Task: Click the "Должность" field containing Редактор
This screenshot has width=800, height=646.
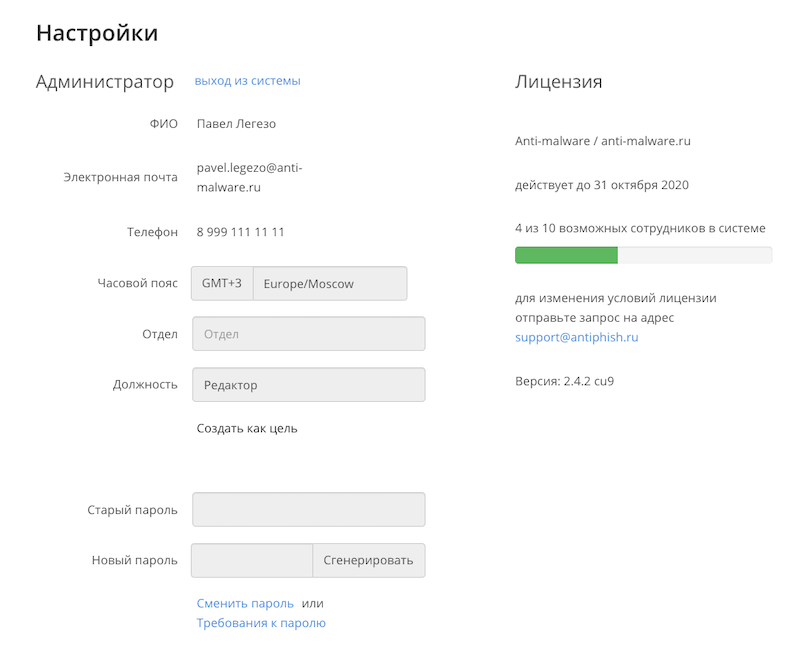Action: point(308,385)
